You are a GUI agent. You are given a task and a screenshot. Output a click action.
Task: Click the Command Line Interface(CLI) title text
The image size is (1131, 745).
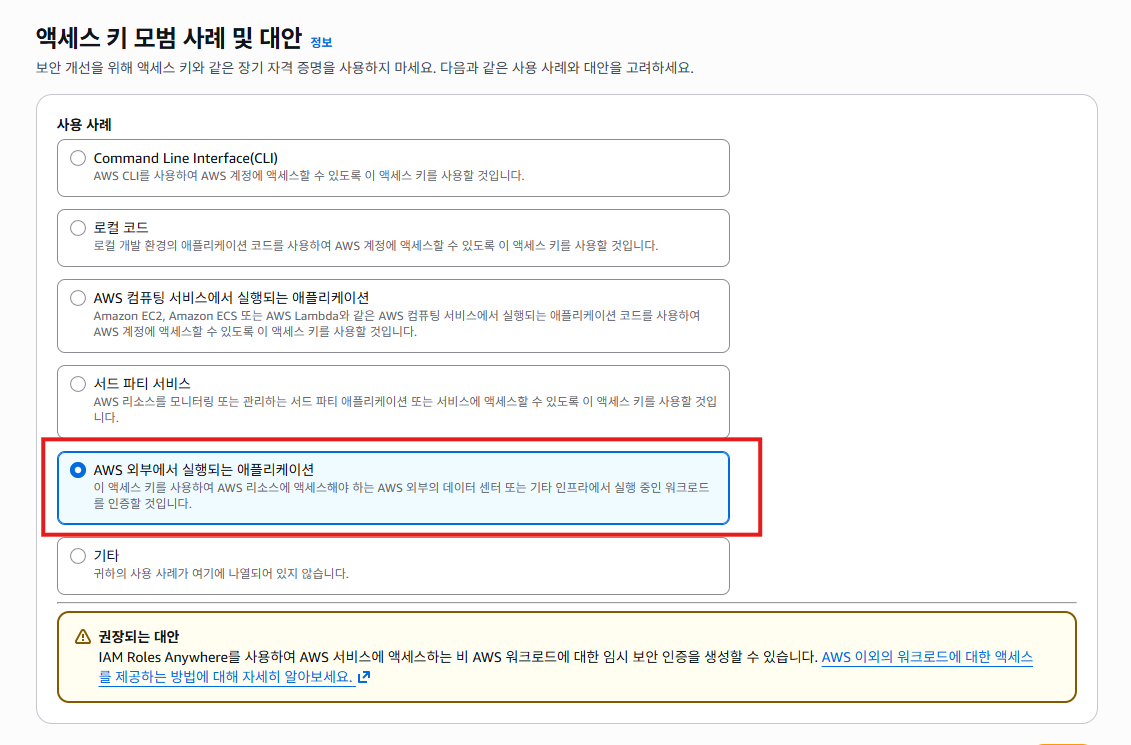(185, 158)
